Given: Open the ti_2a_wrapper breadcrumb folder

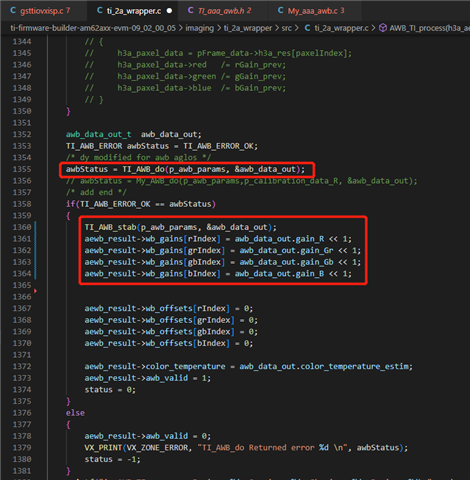Looking at the screenshot, I should coord(248,28).
